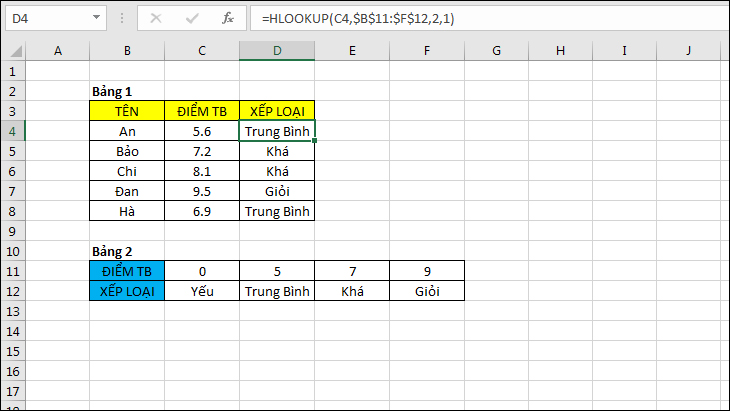Click the Yếu cell in Bảng 2
Viewport: 730px width, 411px height.
click(x=202, y=291)
